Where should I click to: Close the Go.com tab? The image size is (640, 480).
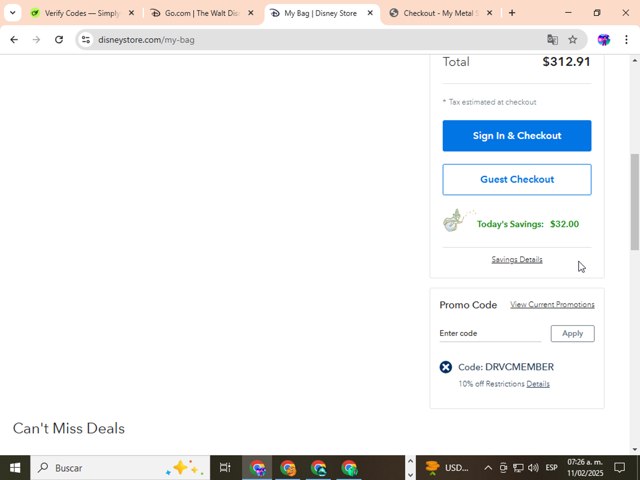251,13
